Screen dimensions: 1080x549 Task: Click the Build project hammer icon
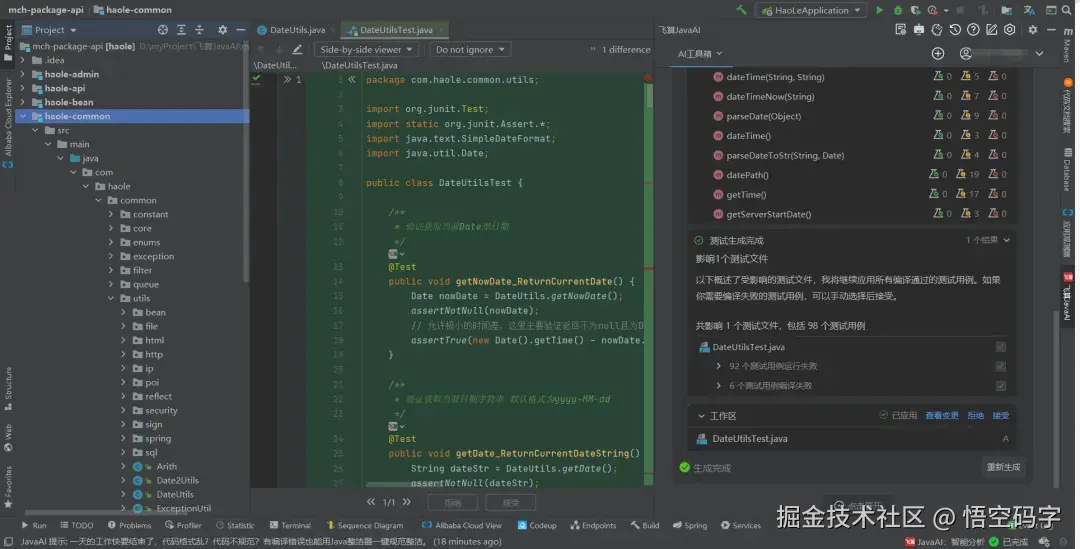tap(741, 10)
